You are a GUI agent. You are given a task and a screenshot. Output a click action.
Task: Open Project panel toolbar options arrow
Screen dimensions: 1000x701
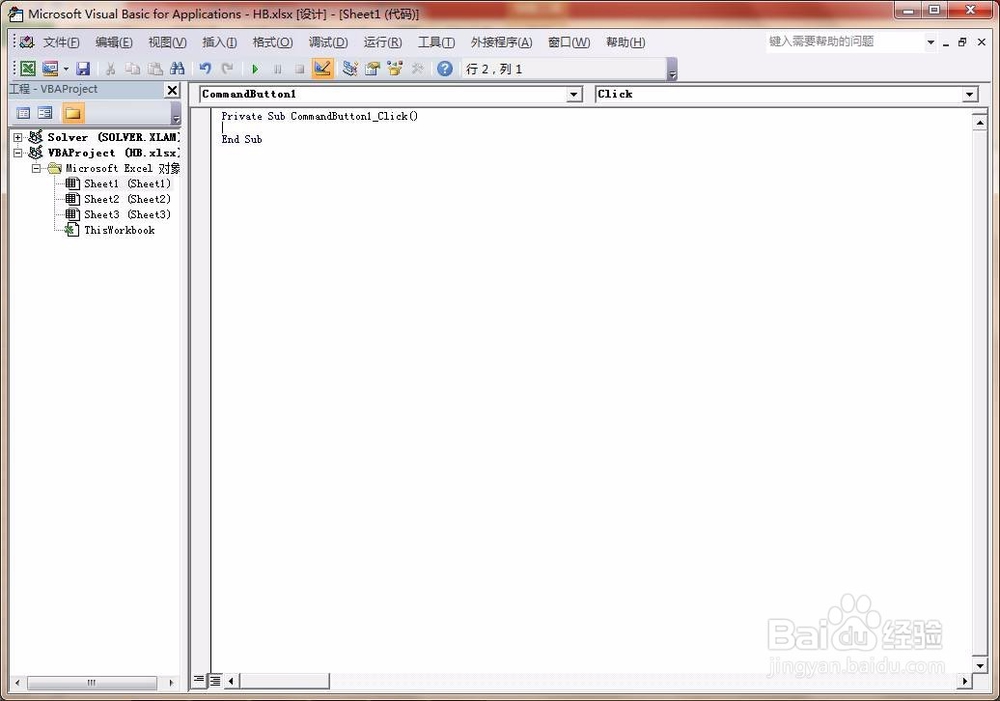tap(176, 114)
